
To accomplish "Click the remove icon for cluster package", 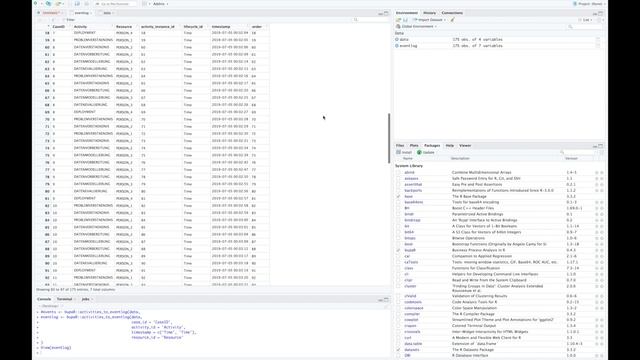I will tap(602, 286).
